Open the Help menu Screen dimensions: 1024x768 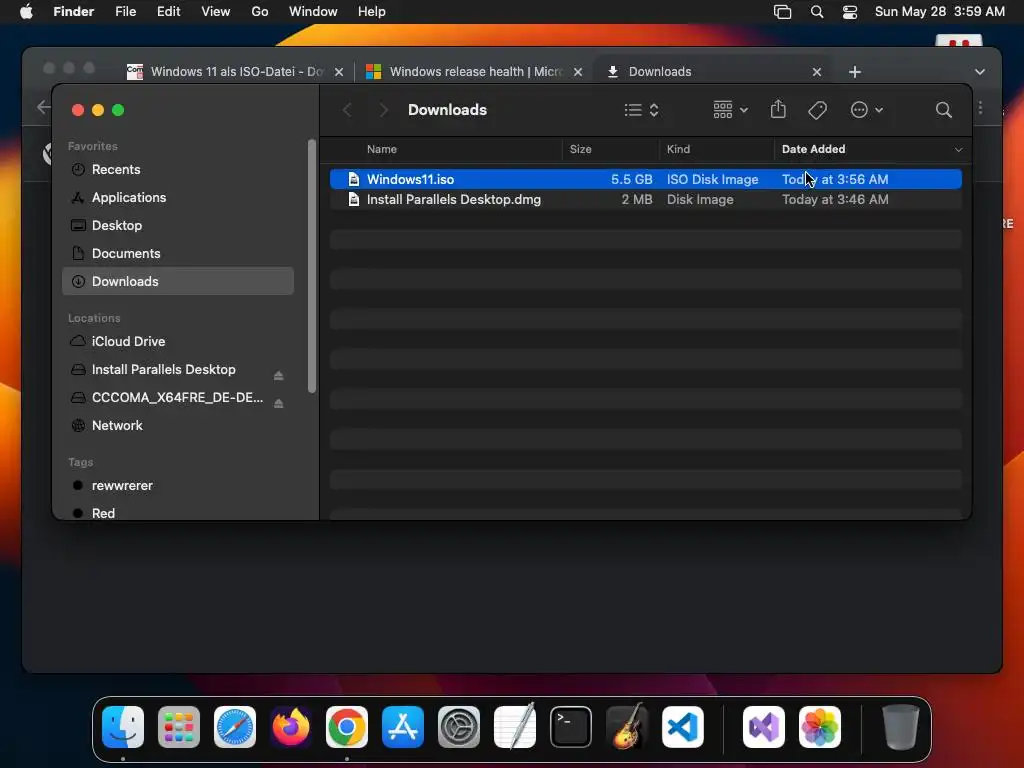[372, 12]
